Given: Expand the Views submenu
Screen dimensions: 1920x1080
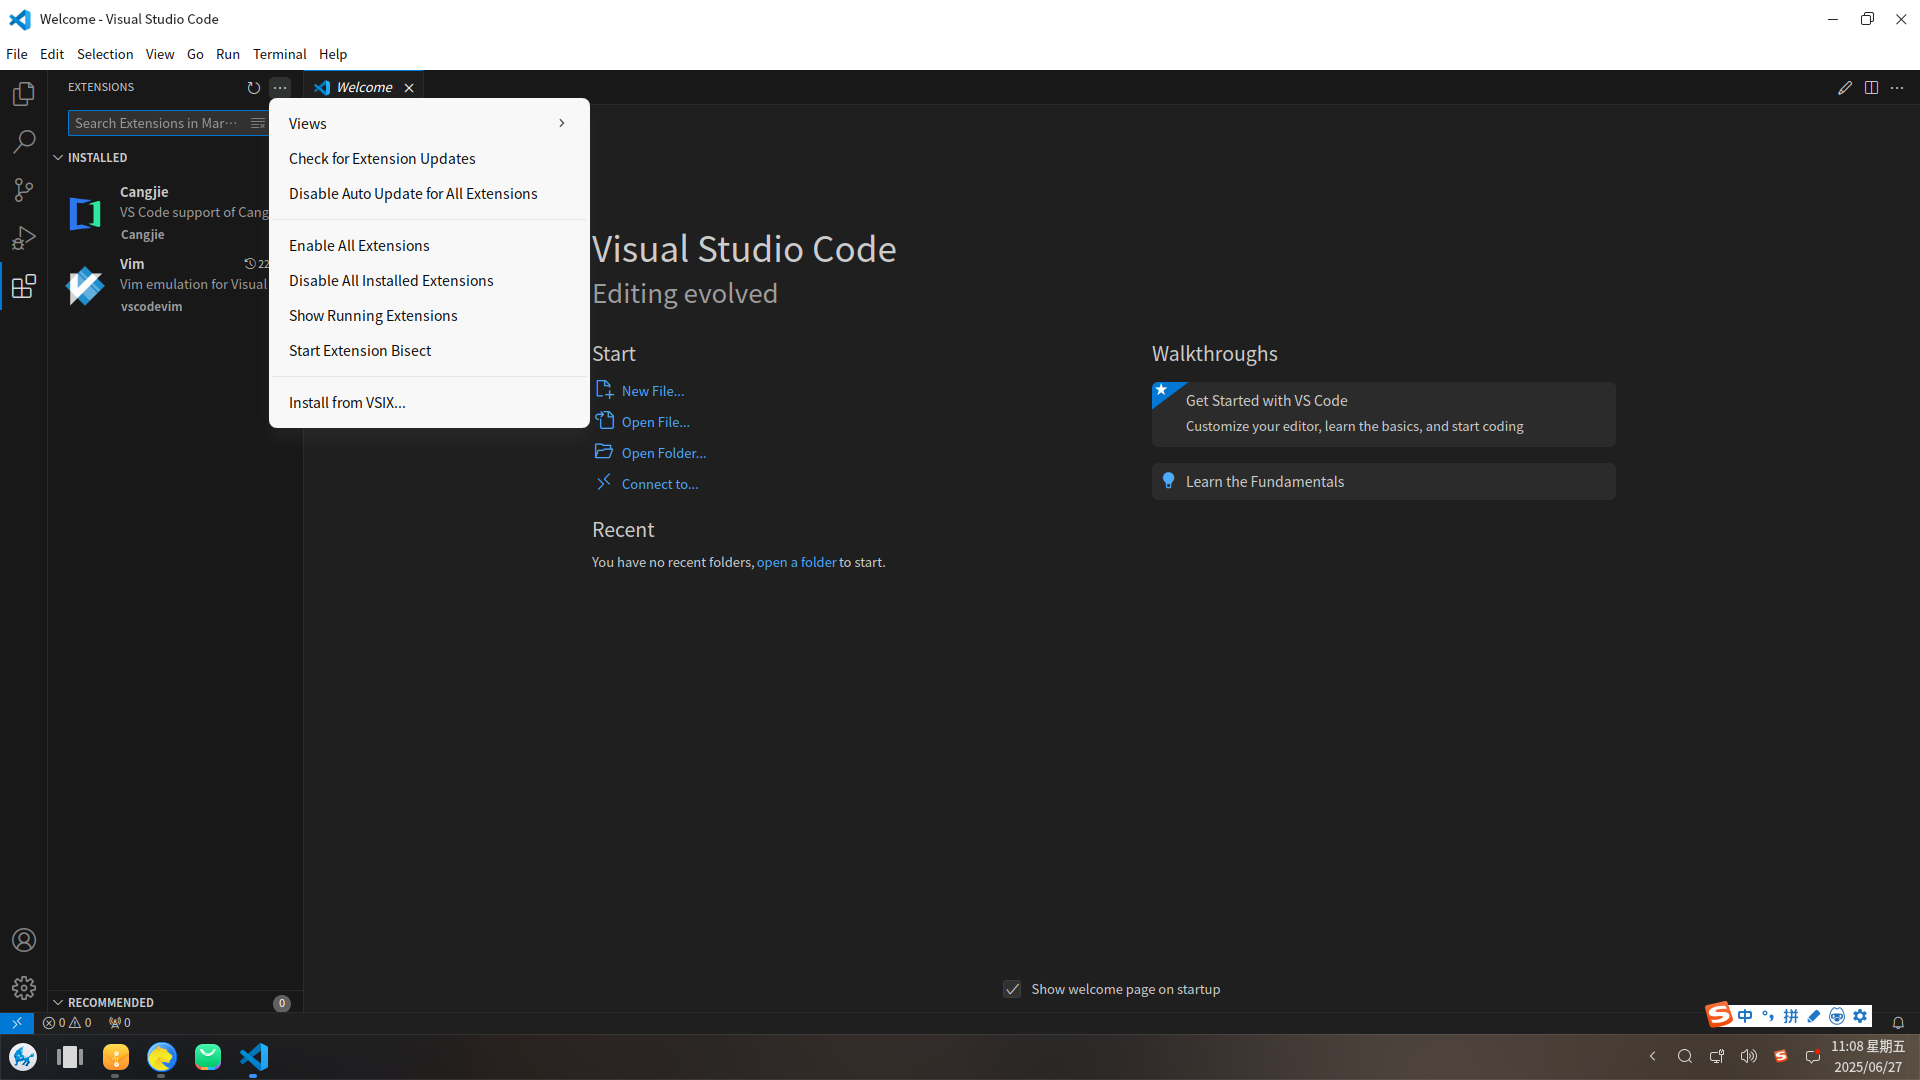Looking at the screenshot, I should [428, 123].
